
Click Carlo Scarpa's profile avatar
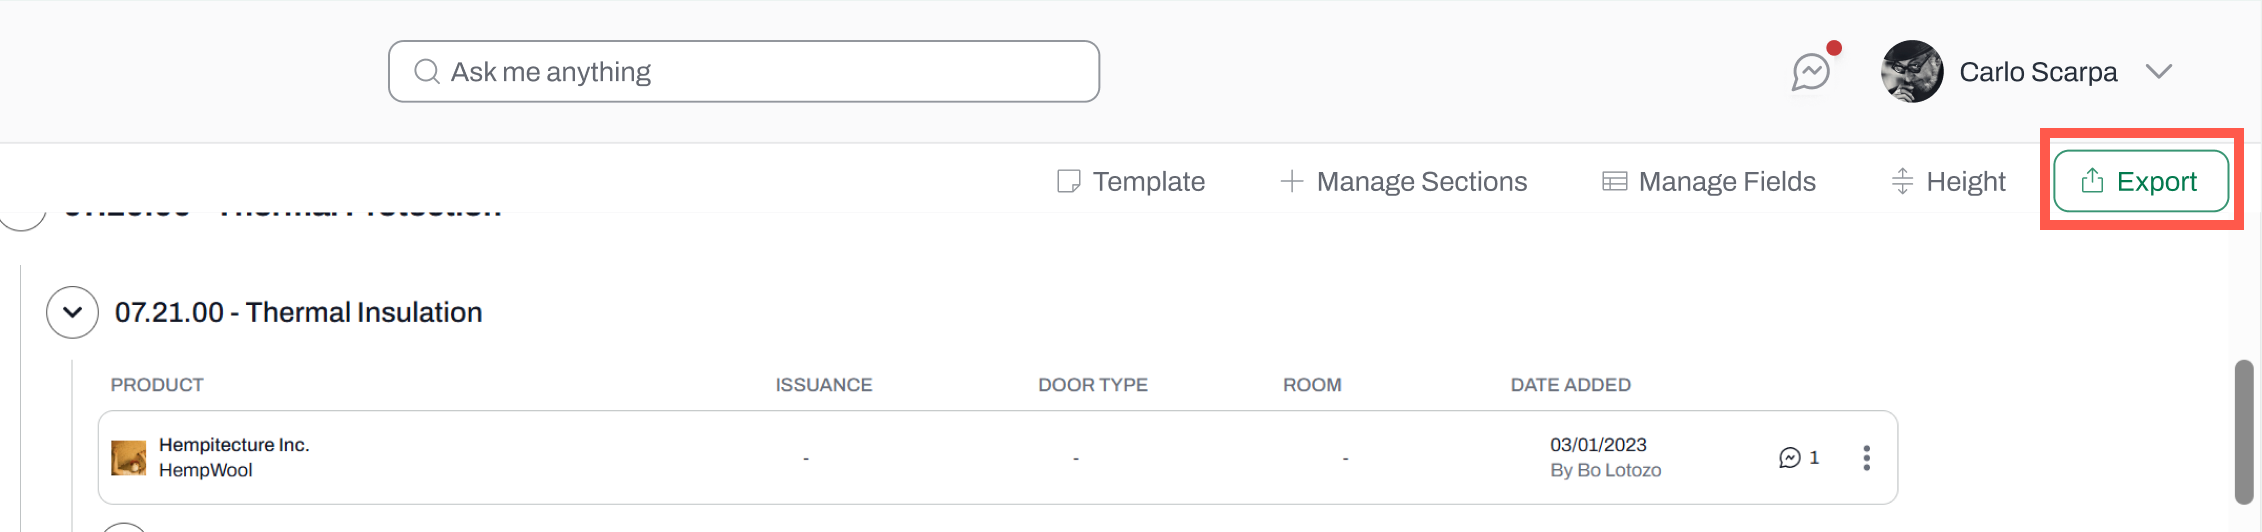(x=1912, y=71)
